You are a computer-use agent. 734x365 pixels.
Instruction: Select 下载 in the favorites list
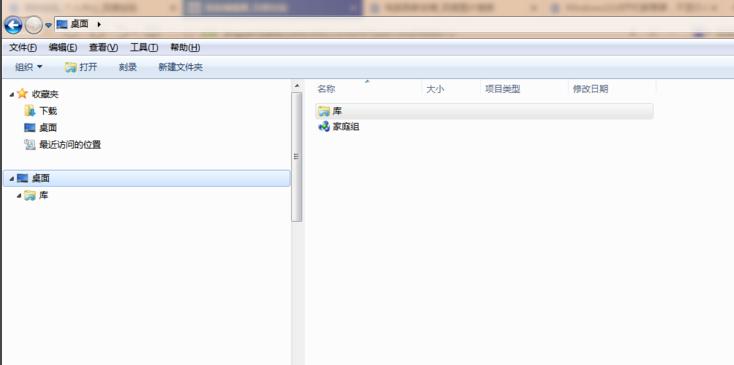click(x=48, y=111)
